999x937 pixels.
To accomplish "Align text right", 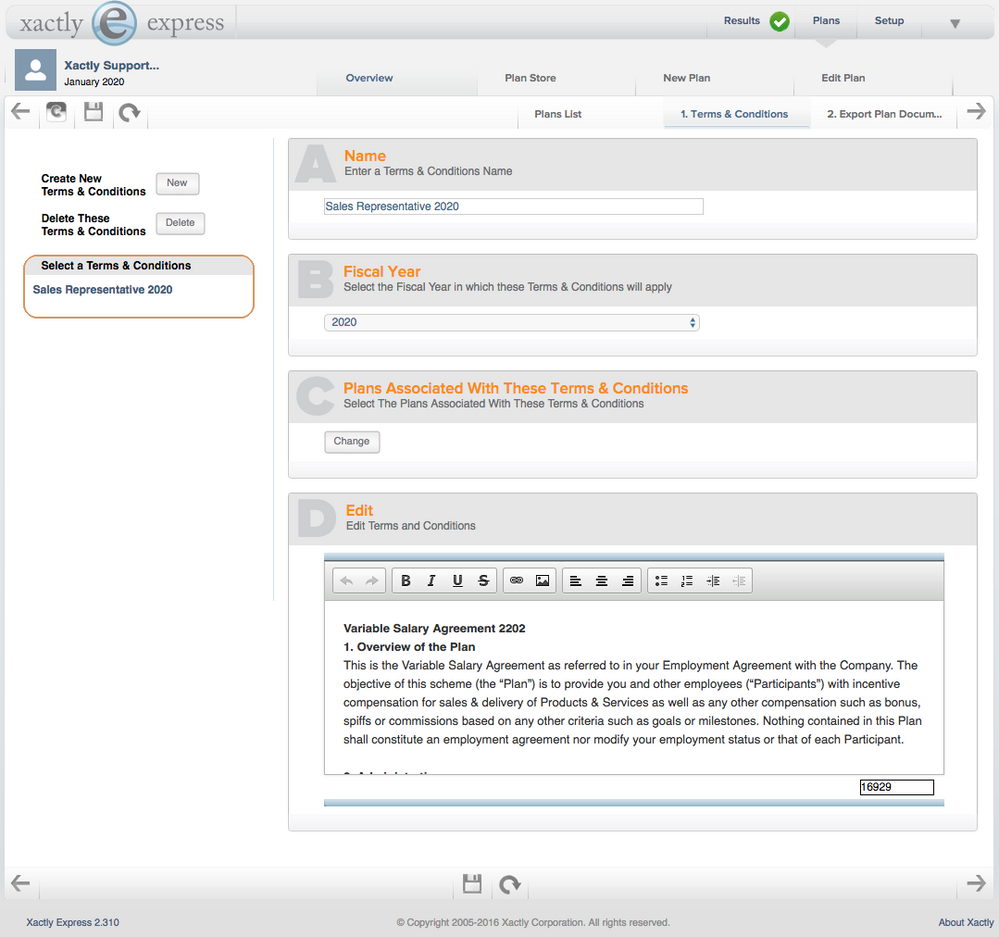I will pos(628,581).
